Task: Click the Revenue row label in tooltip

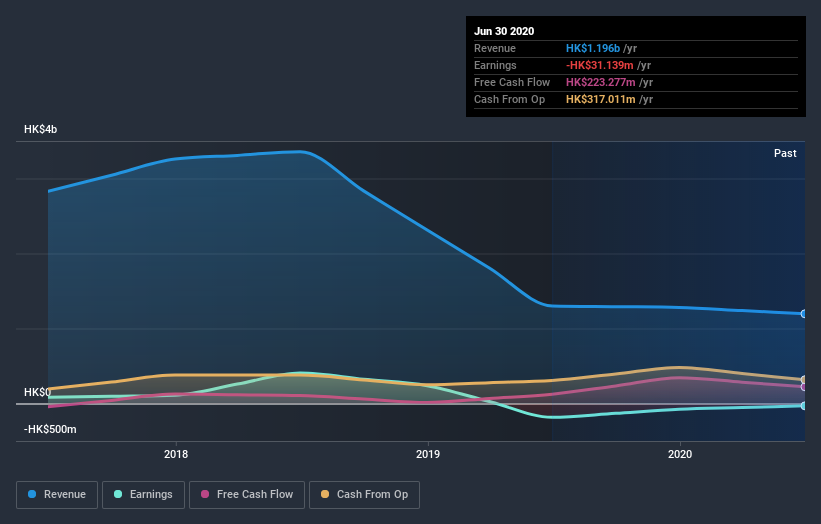Action: click(495, 48)
